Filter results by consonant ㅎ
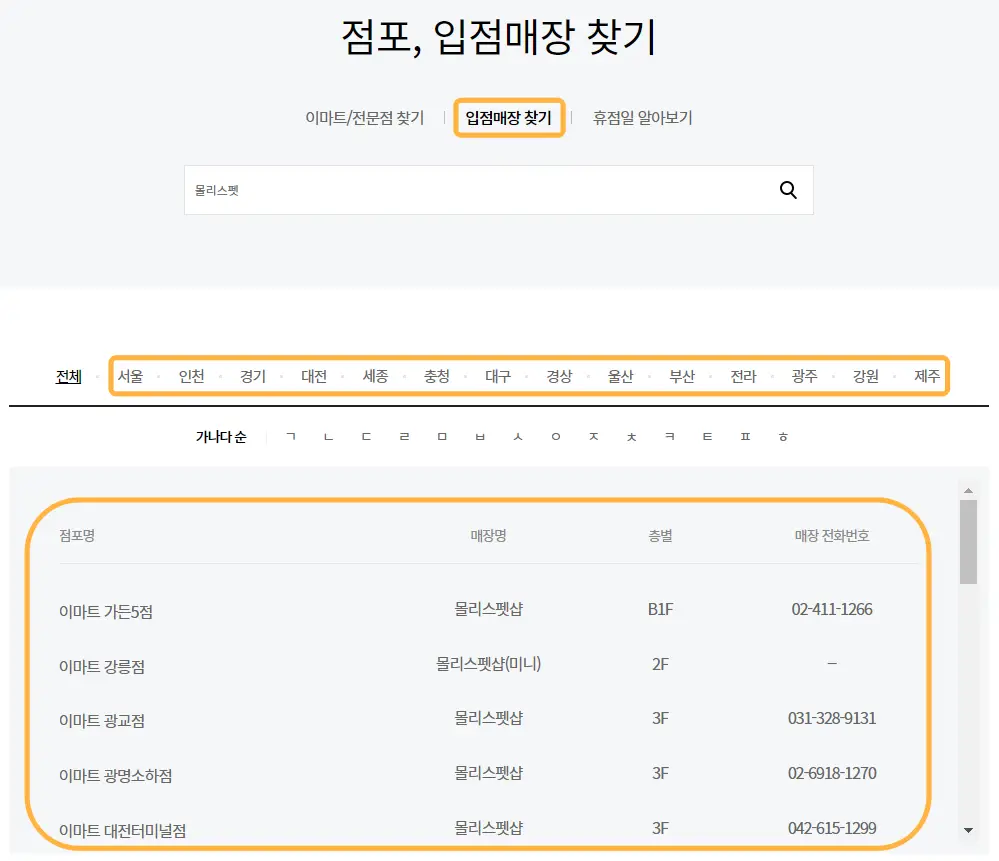The height and width of the screenshot is (861, 999). (x=784, y=436)
